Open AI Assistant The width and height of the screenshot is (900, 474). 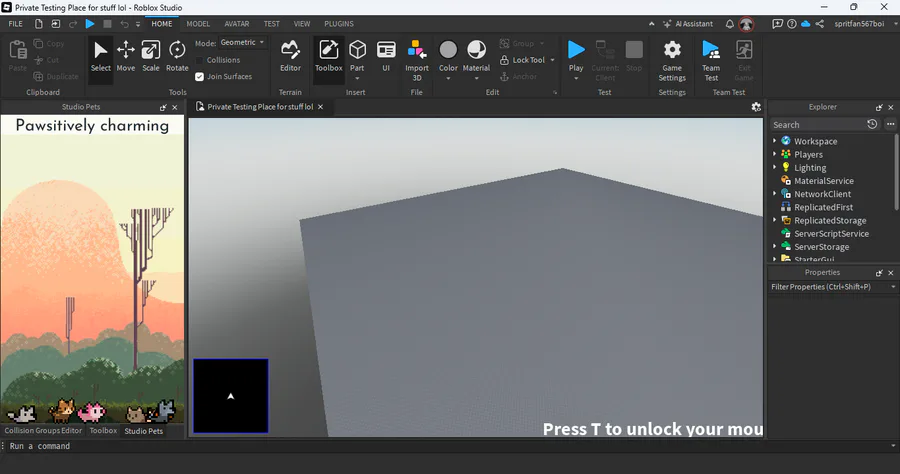pyautogui.click(x=688, y=24)
